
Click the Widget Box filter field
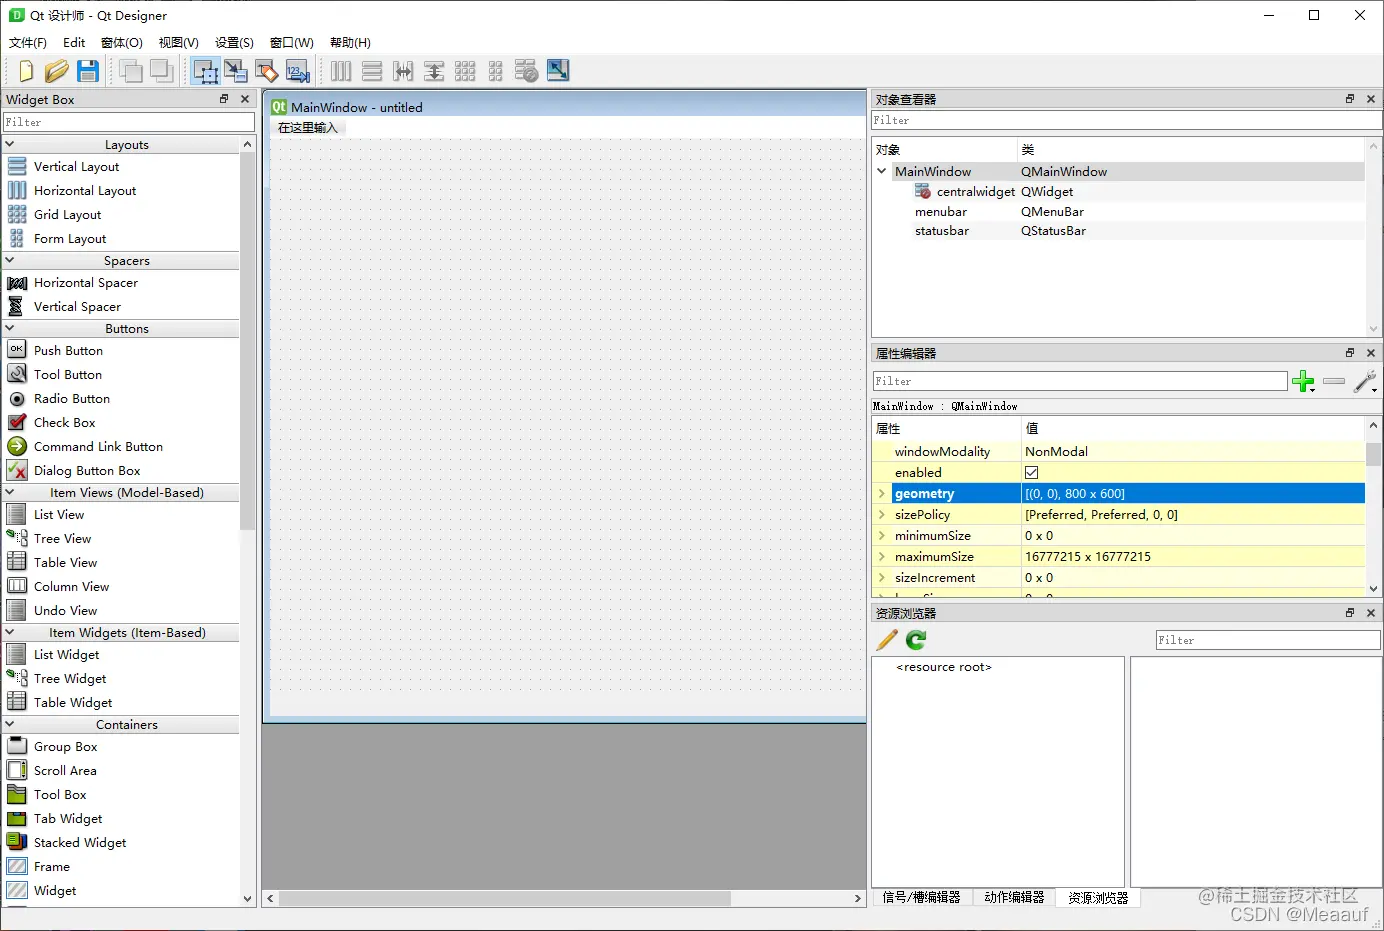(128, 121)
